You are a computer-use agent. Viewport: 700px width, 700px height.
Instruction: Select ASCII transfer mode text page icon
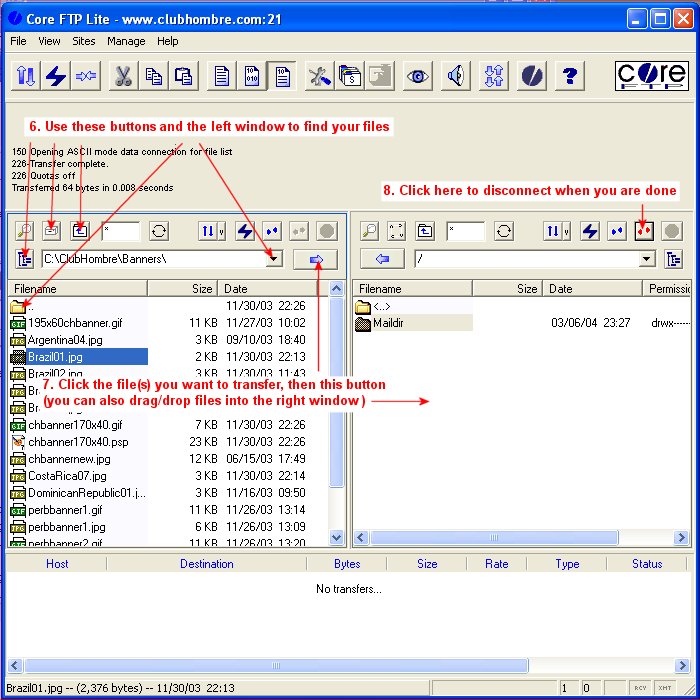pyautogui.click(x=221, y=76)
